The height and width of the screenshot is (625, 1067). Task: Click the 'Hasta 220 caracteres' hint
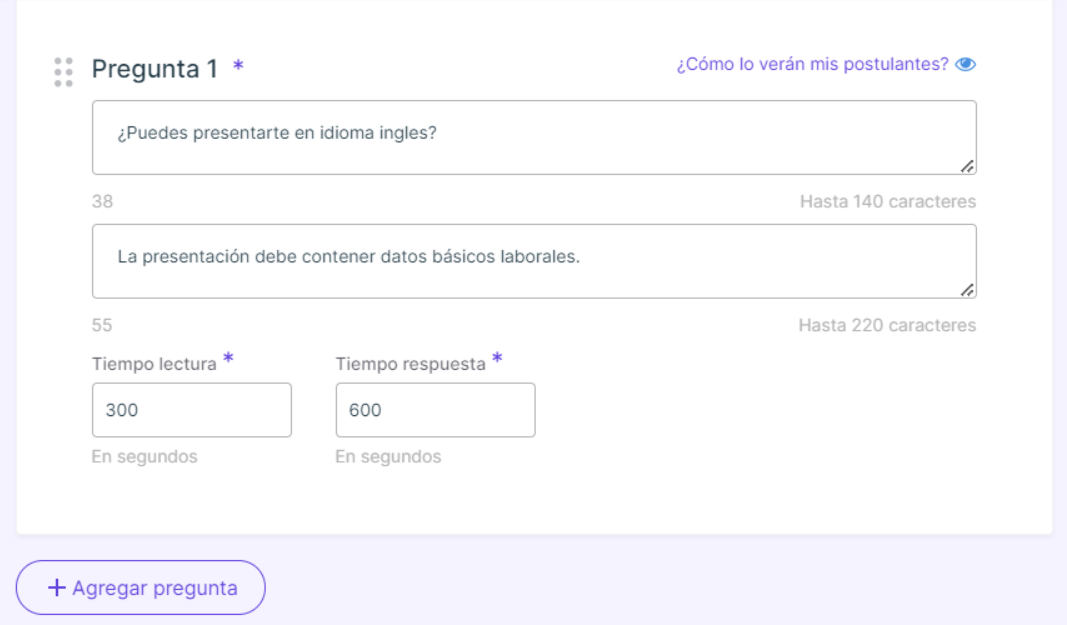[887, 325]
